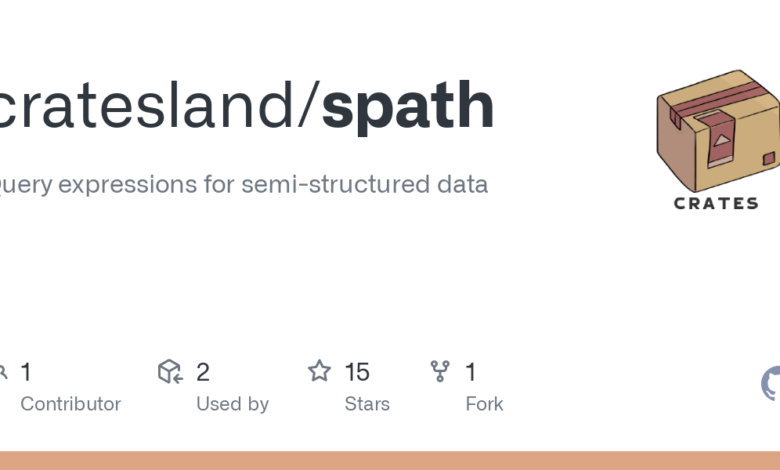The image size is (780, 470).
Task: Click the Contributor label
Action: tap(70, 404)
